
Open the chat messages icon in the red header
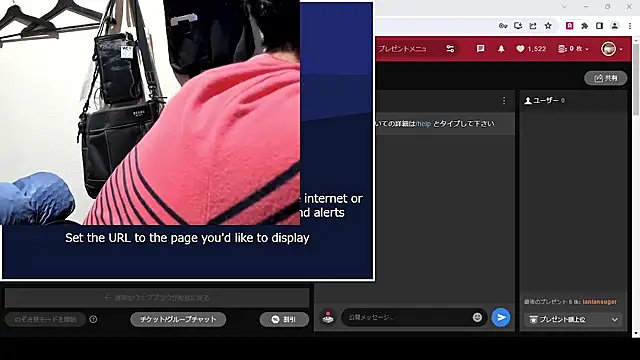coord(480,49)
